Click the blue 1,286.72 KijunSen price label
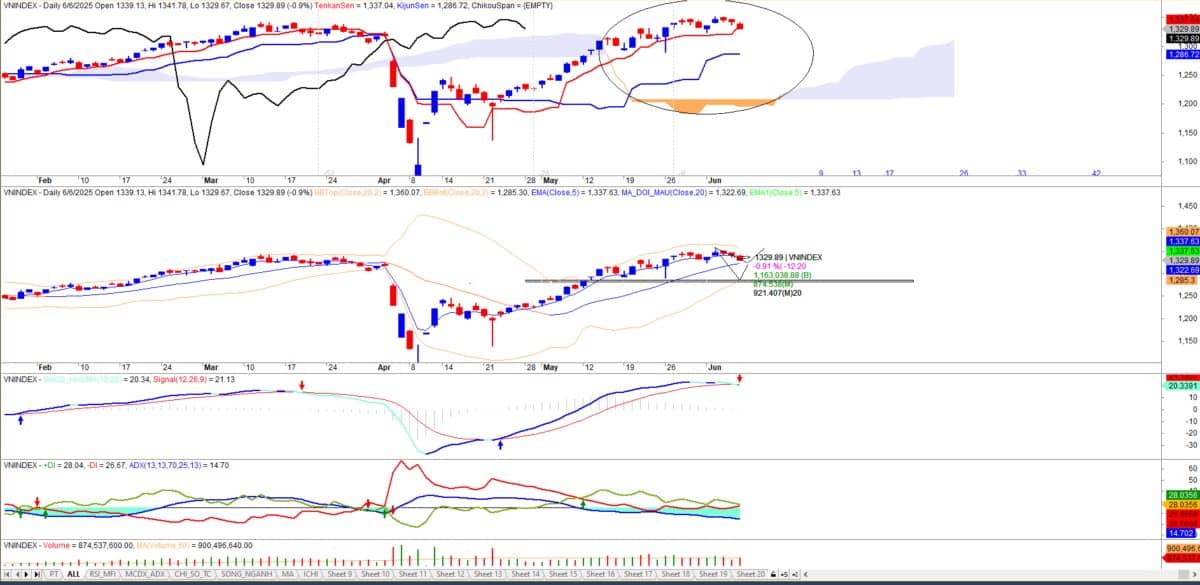Viewport: 1200px width, 585px height. (1181, 54)
